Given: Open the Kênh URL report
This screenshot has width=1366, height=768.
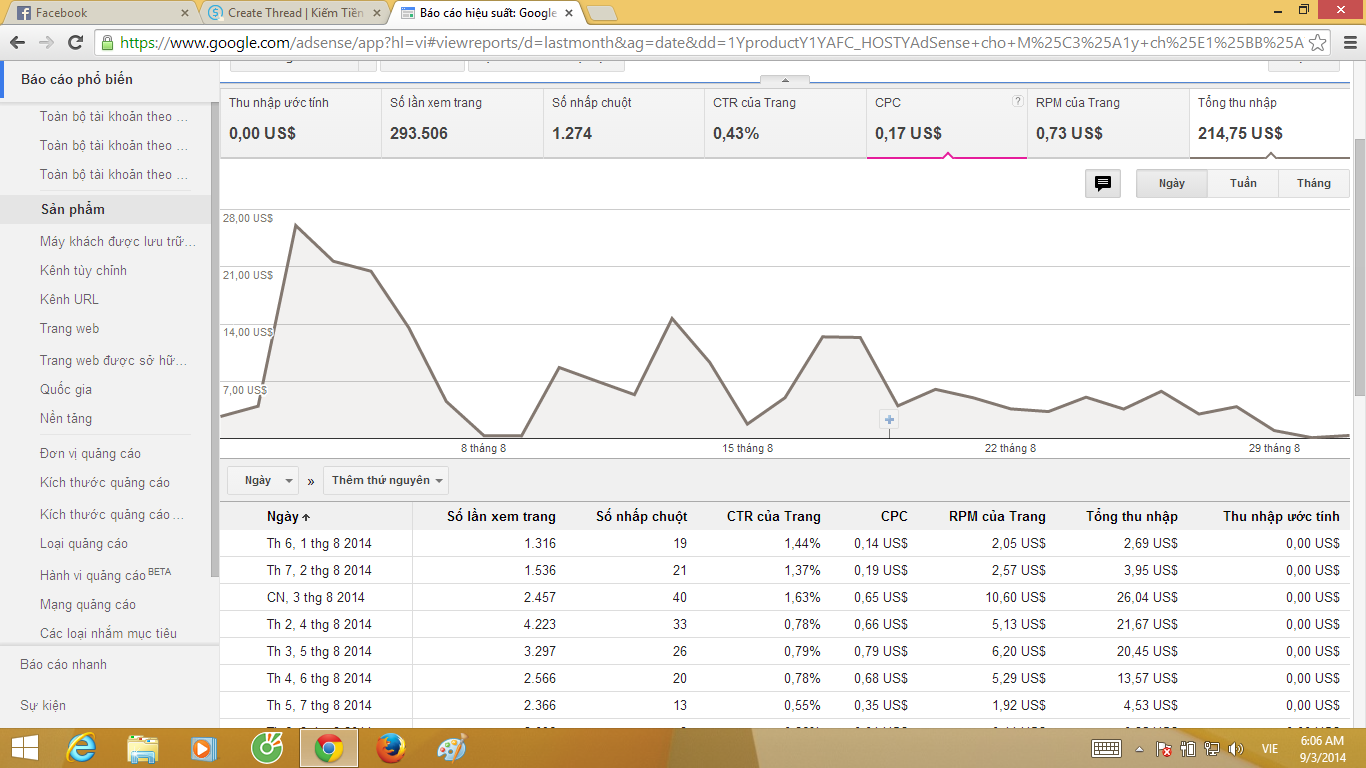Looking at the screenshot, I should point(69,299).
